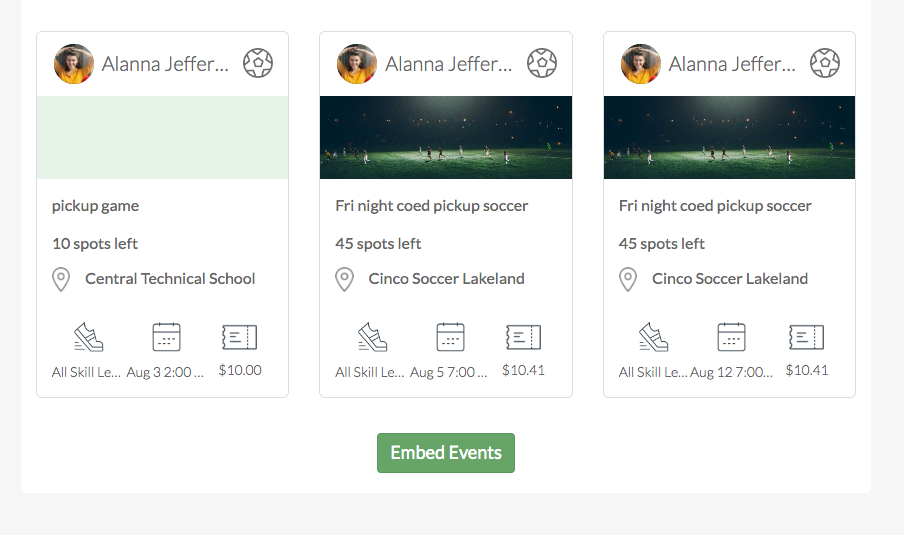Click location pin on Aug 12 Cinco Soccer card
The width and height of the screenshot is (904, 535).
pos(628,280)
